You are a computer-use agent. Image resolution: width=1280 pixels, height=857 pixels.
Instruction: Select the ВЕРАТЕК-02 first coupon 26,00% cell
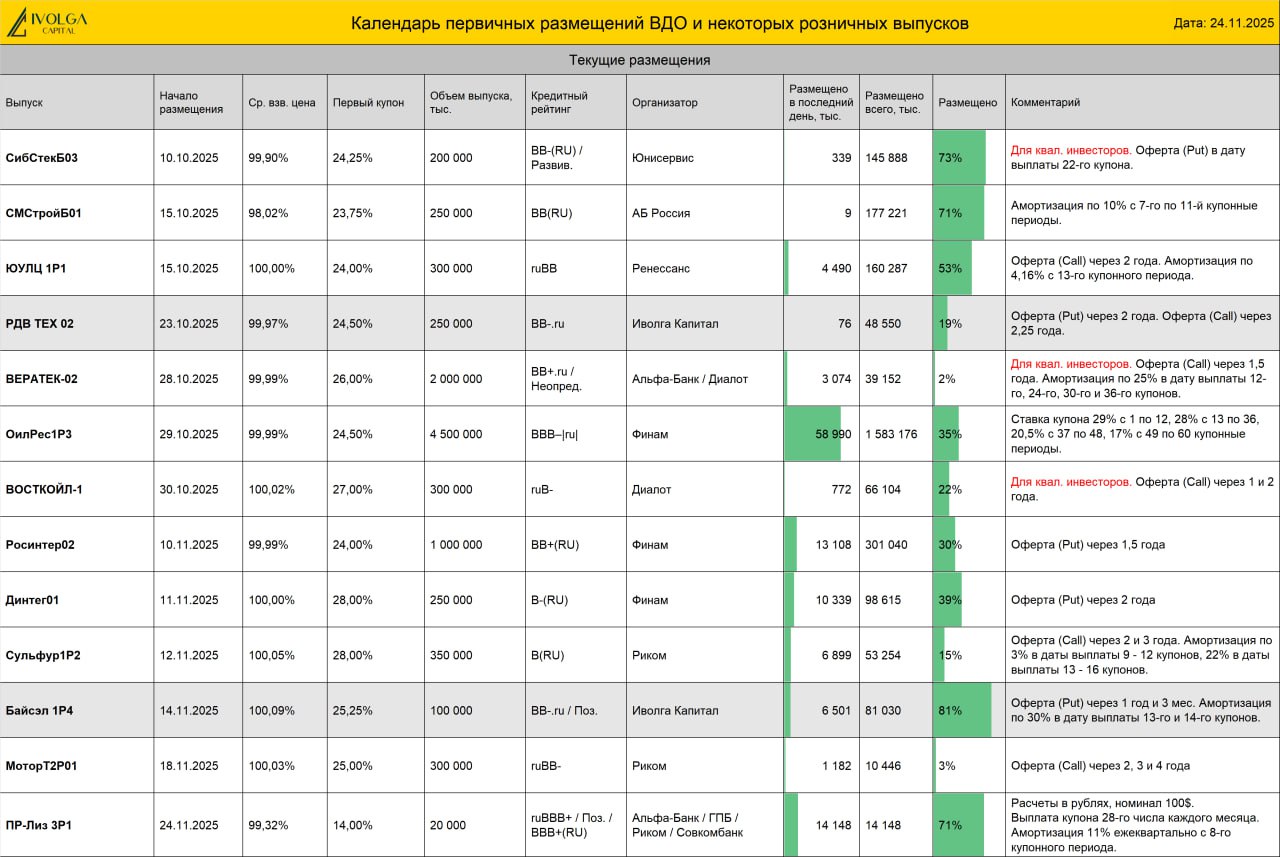[376, 379]
